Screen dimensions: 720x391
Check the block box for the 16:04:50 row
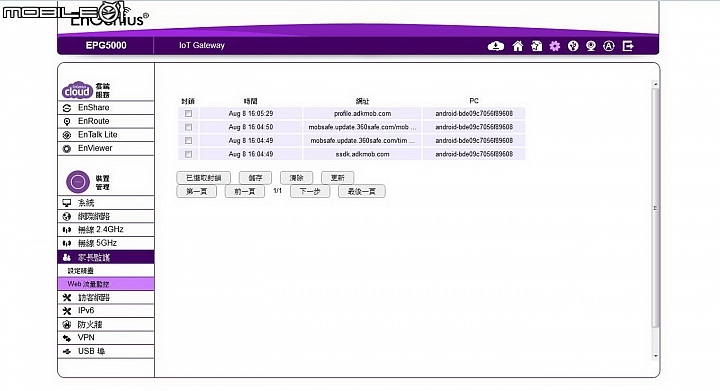(x=188, y=127)
